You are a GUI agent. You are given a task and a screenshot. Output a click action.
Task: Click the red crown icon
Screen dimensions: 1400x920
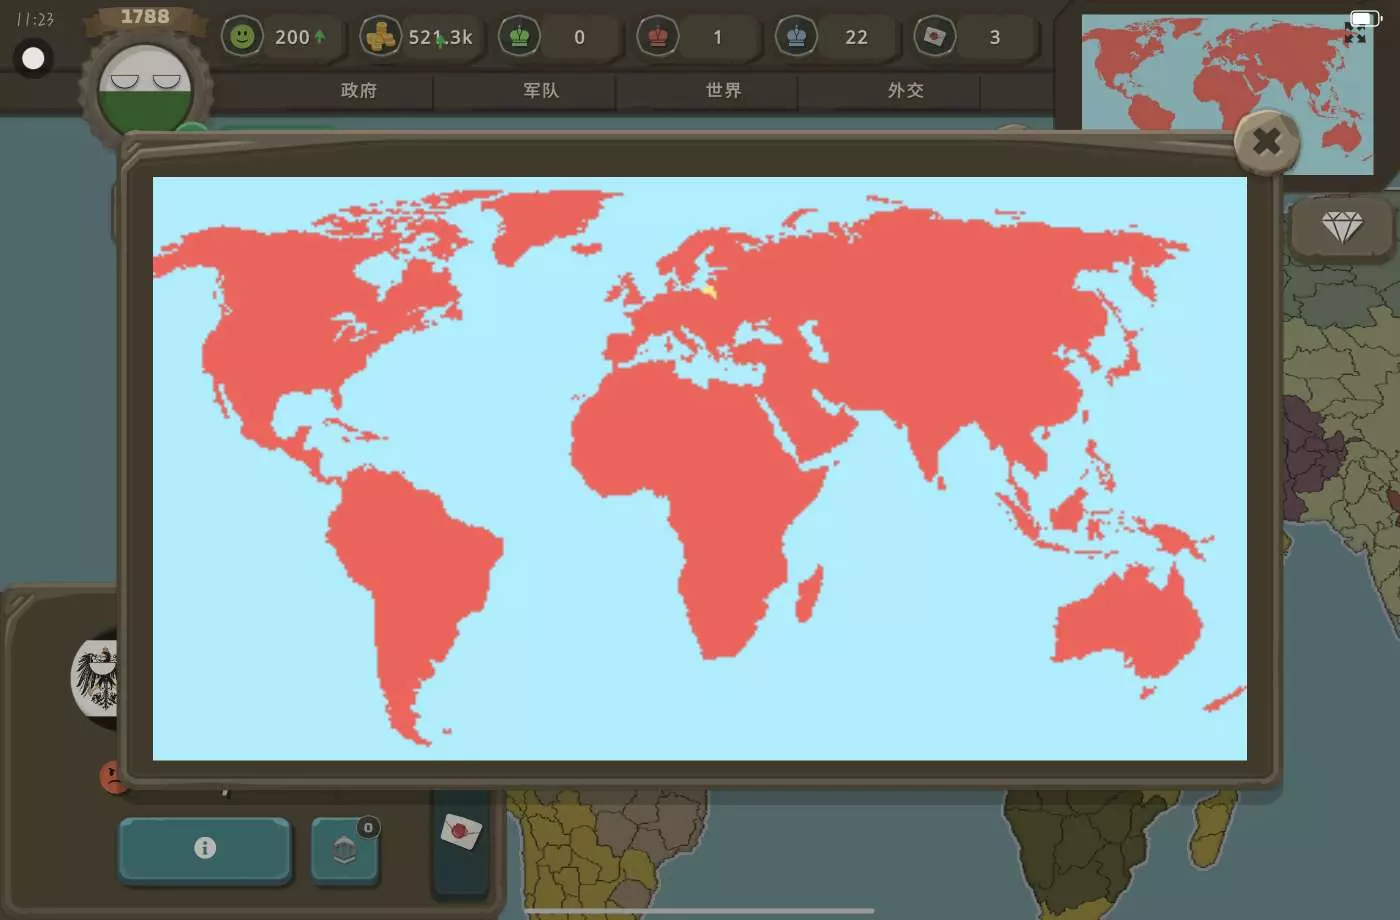click(658, 37)
